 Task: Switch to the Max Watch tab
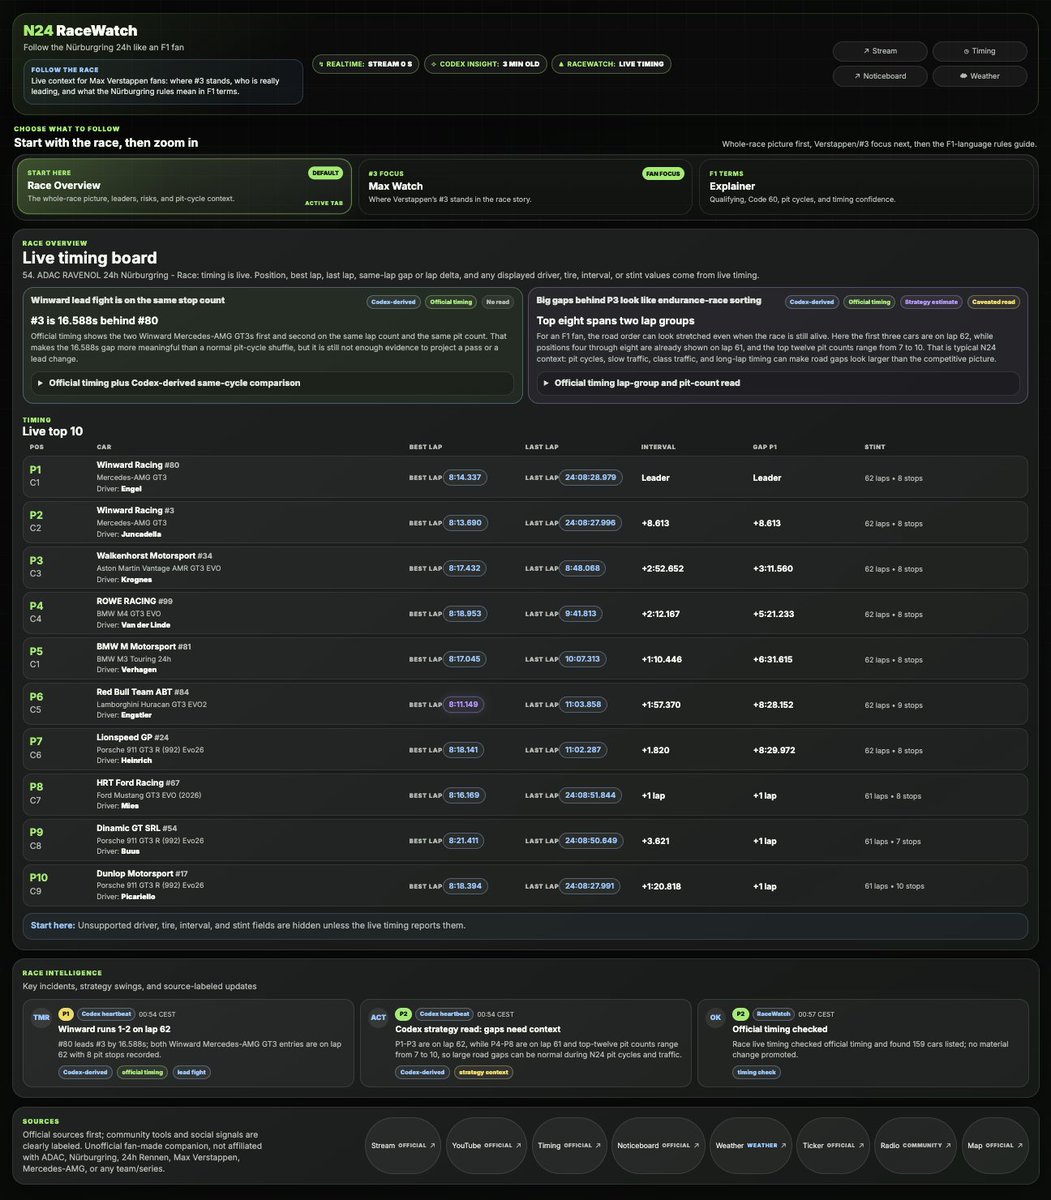pos(525,187)
